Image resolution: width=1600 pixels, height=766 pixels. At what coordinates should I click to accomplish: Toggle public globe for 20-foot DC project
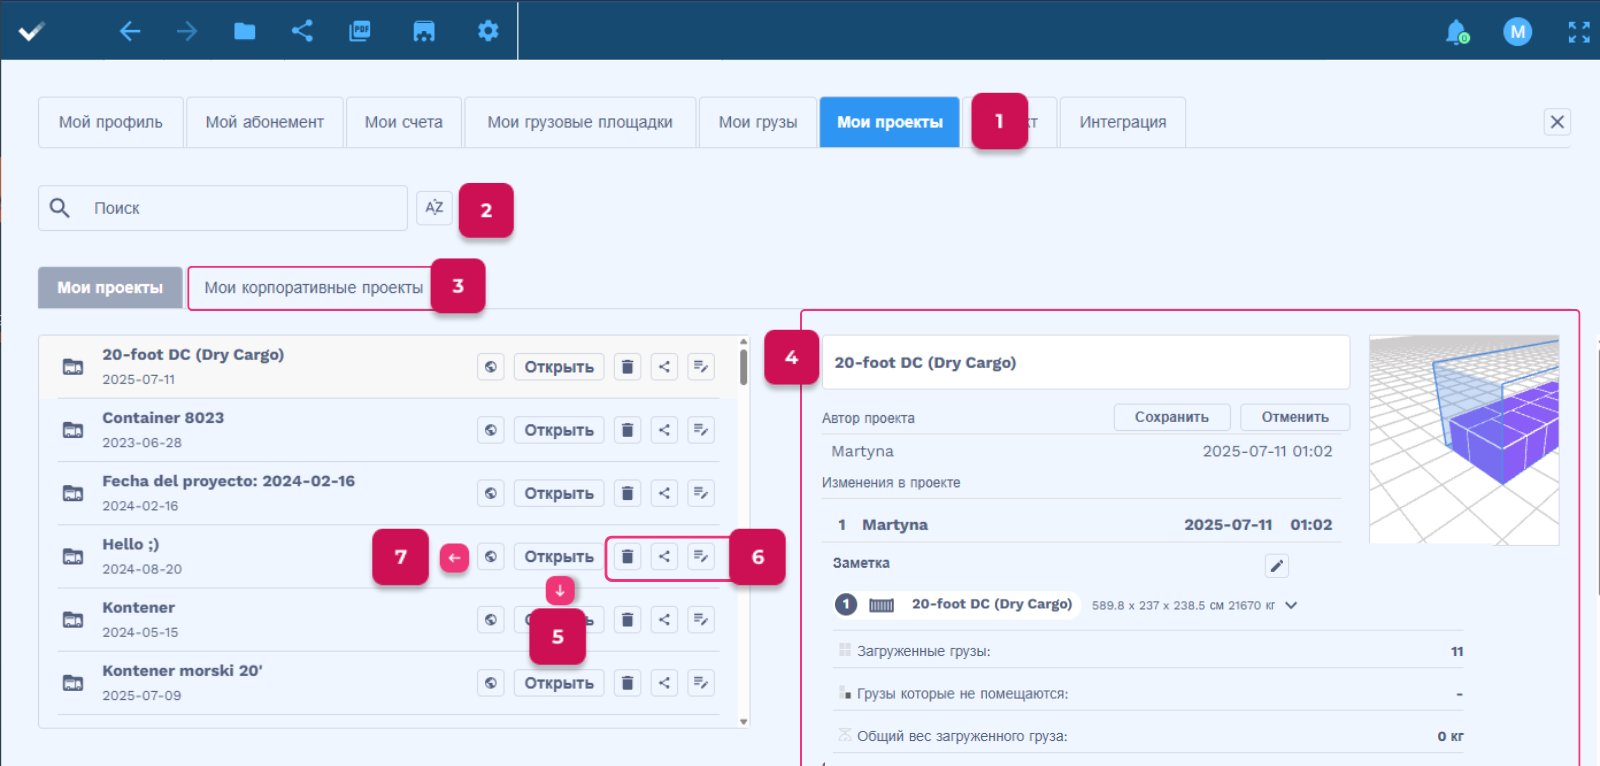click(490, 367)
